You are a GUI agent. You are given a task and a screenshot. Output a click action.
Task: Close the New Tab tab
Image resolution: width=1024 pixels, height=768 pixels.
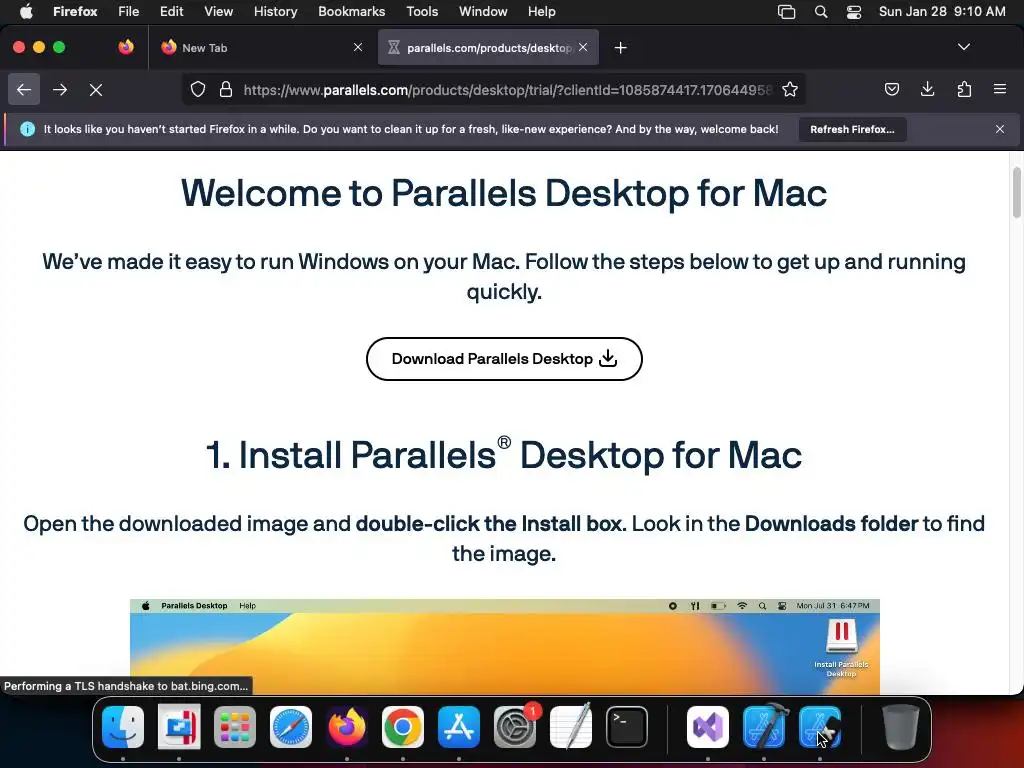tap(358, 47)
